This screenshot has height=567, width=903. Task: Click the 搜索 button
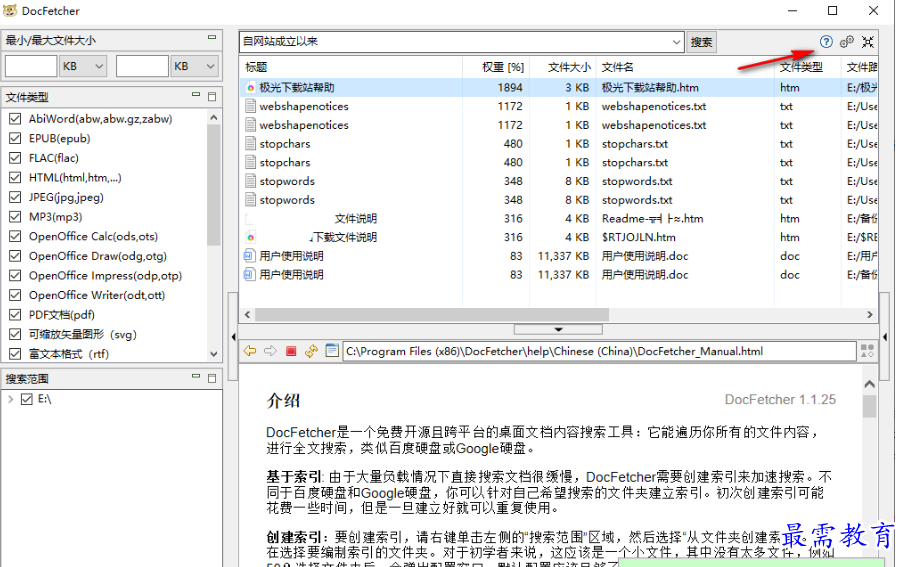702,42
